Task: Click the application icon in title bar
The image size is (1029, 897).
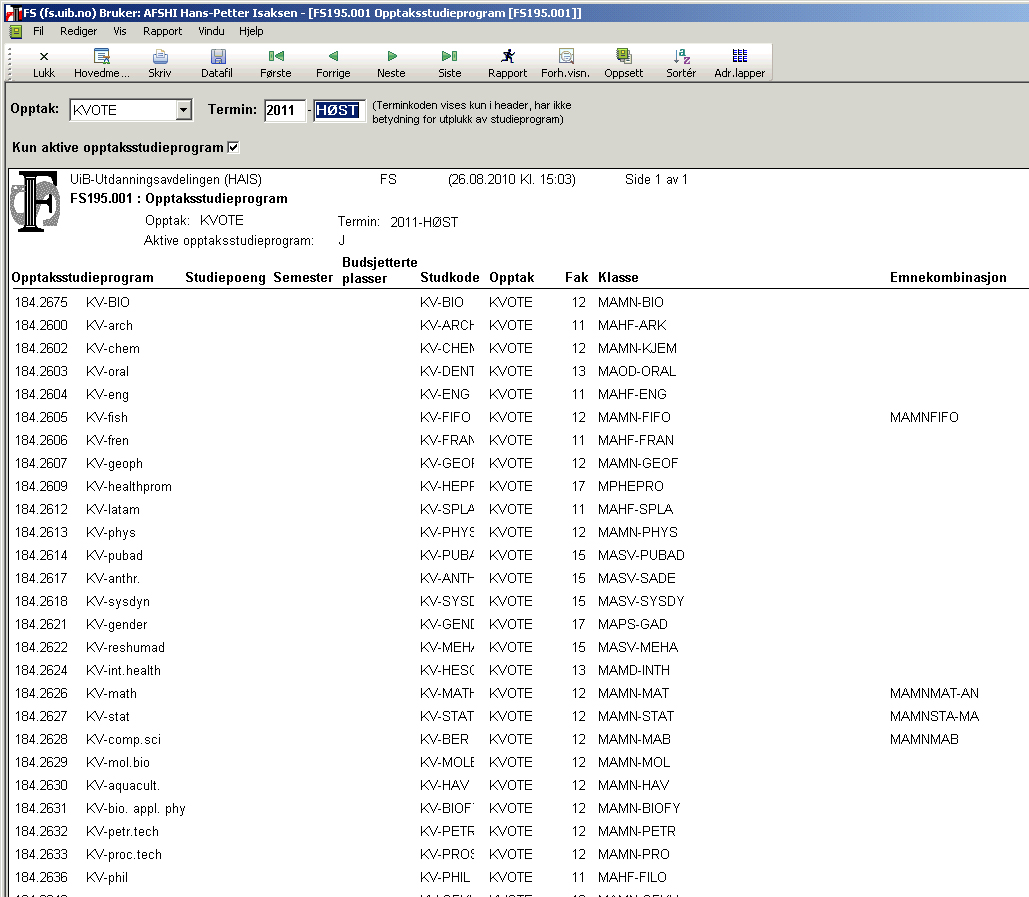Action: coord(13,12)
